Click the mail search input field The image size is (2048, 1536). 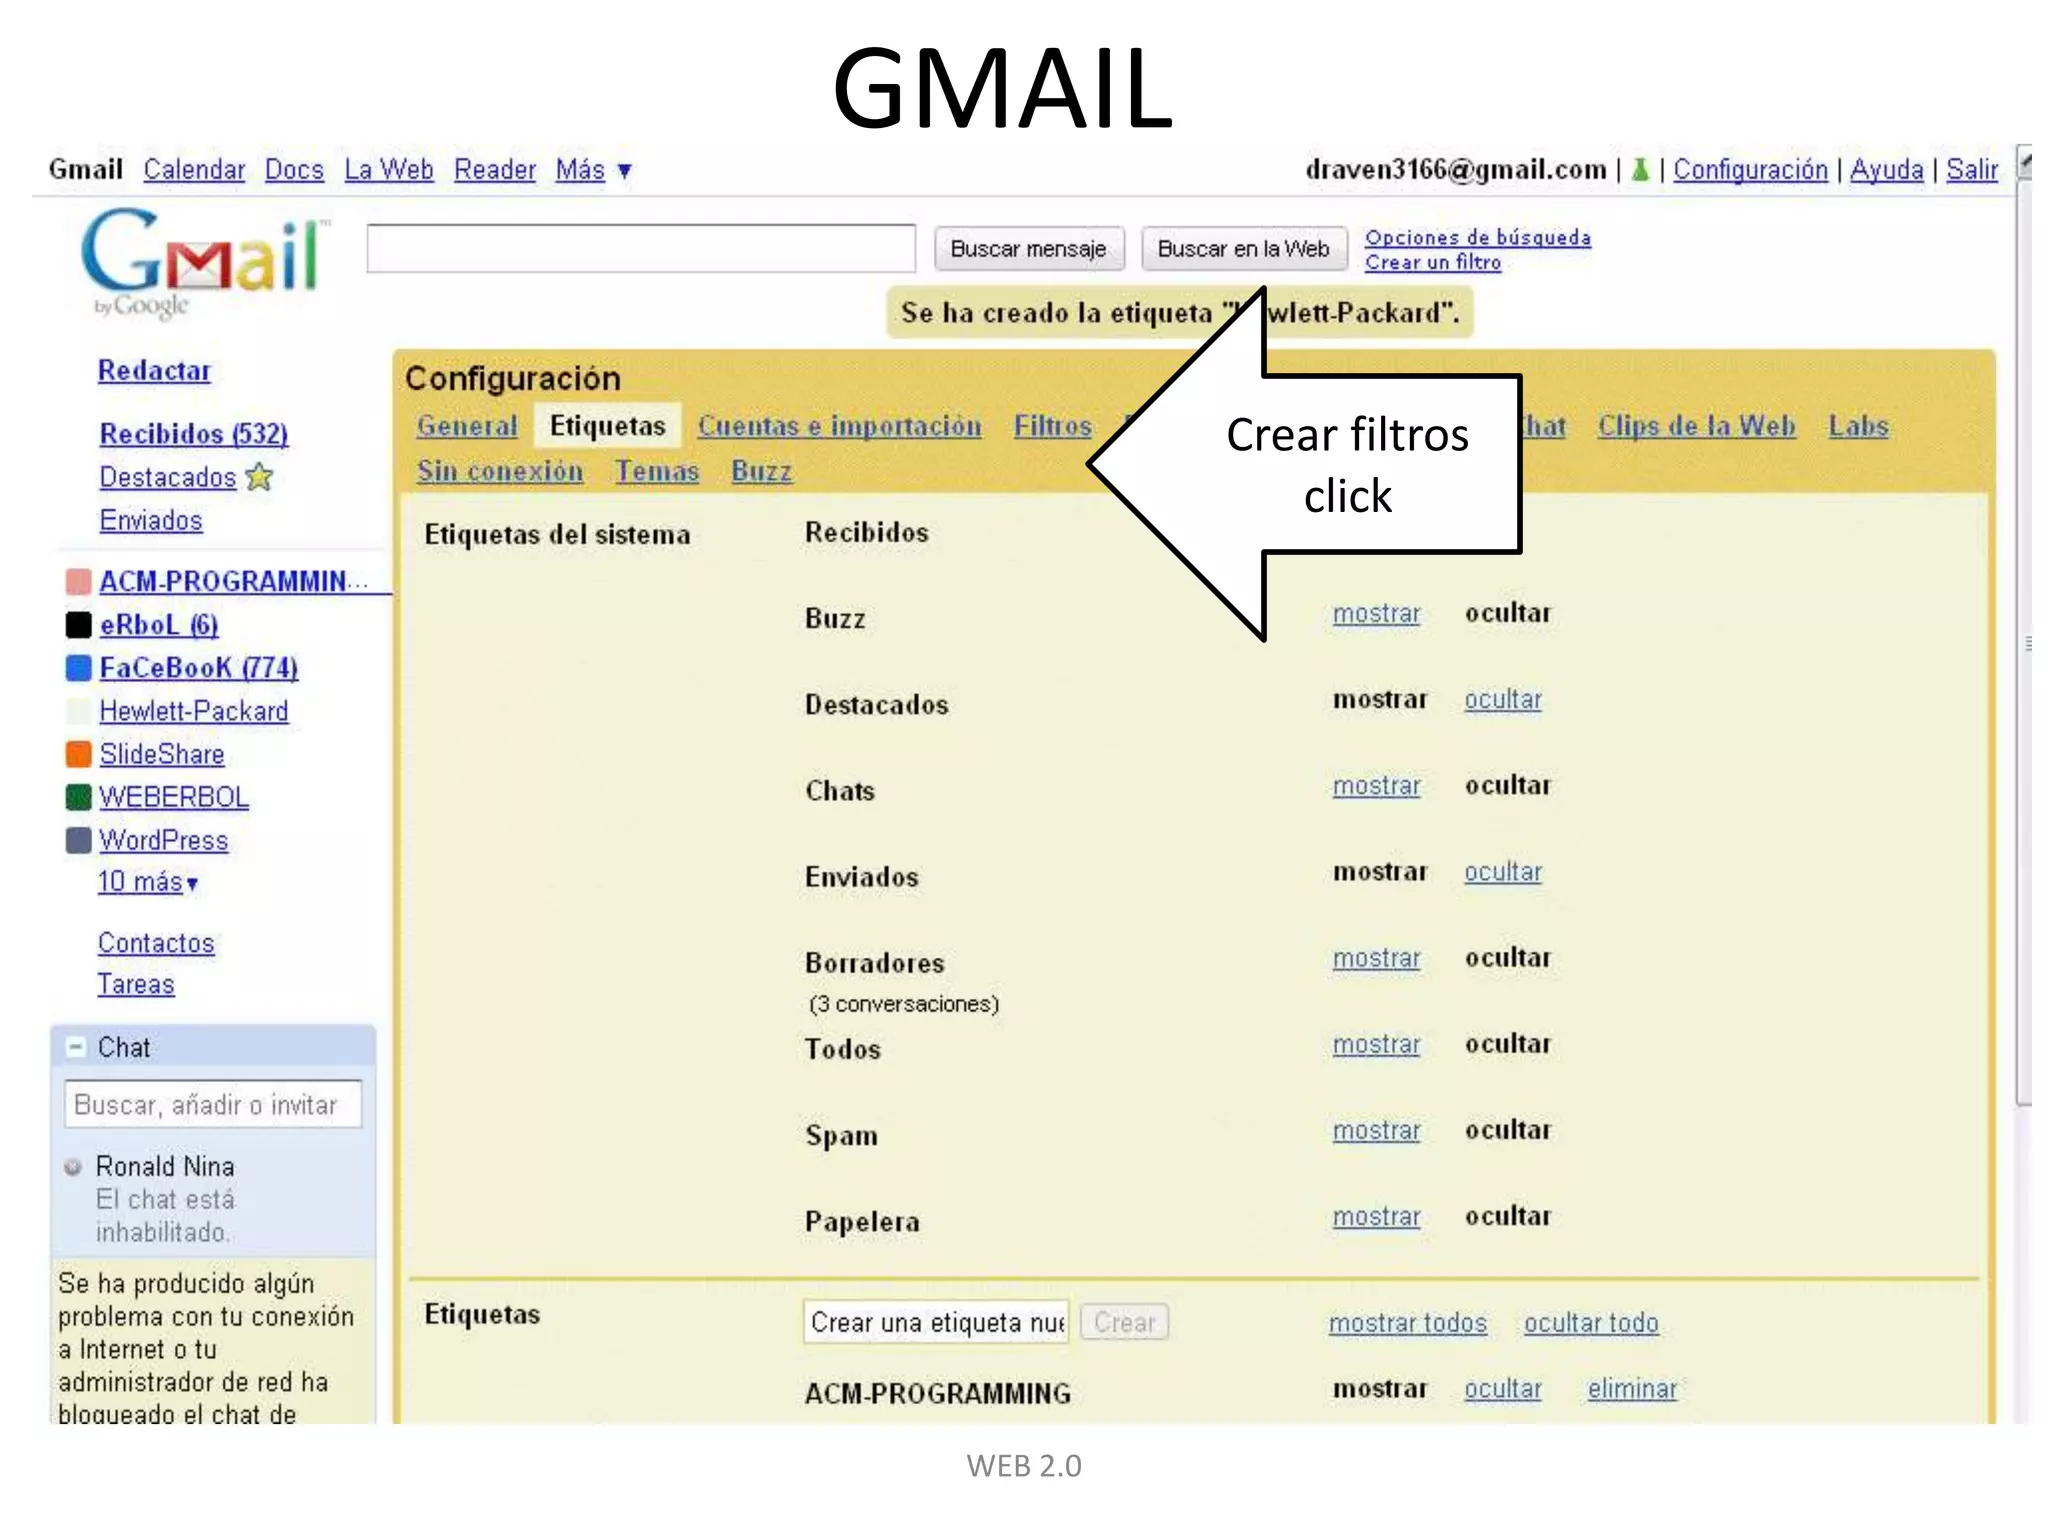[641, 248]
